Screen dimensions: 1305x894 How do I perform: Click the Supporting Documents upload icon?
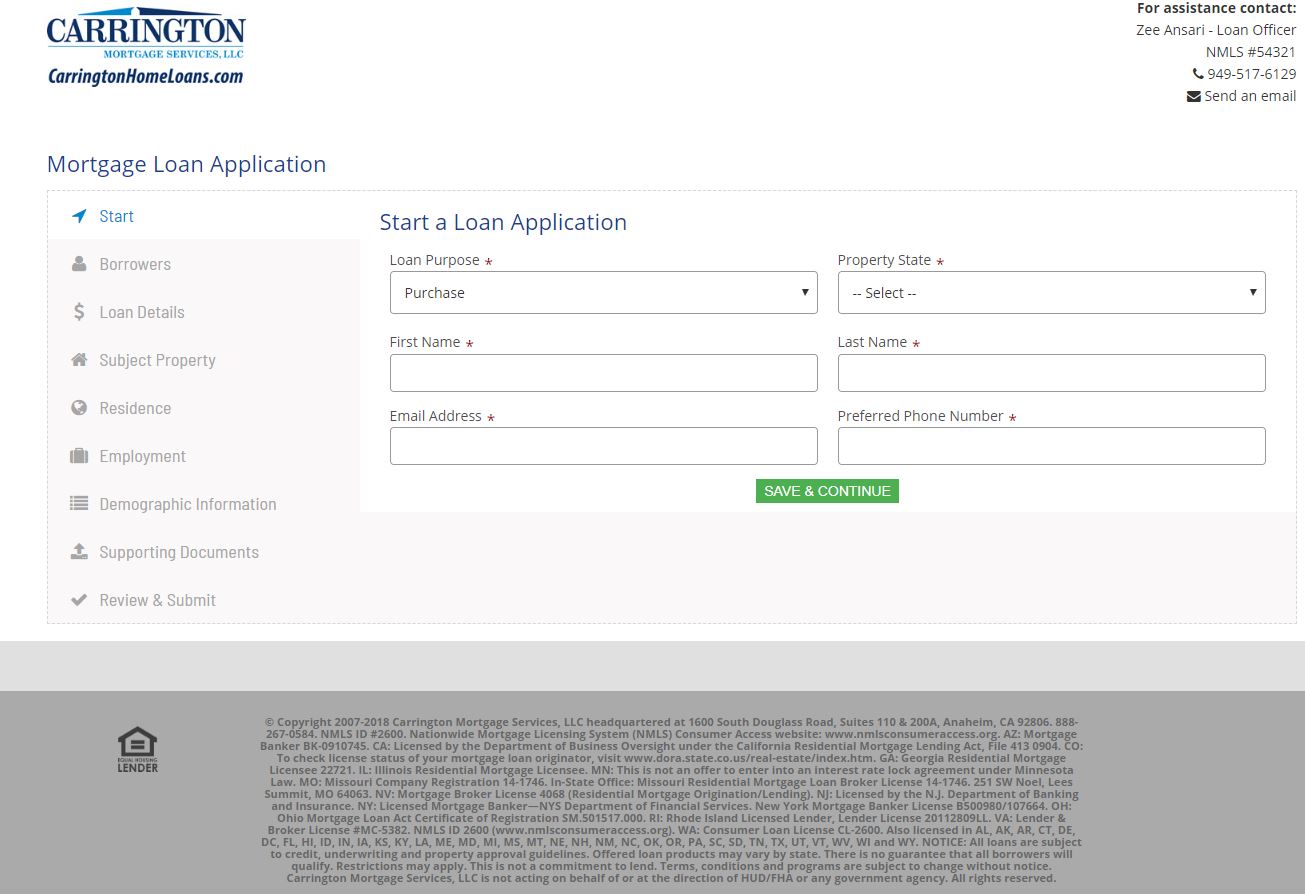(79, 552)
